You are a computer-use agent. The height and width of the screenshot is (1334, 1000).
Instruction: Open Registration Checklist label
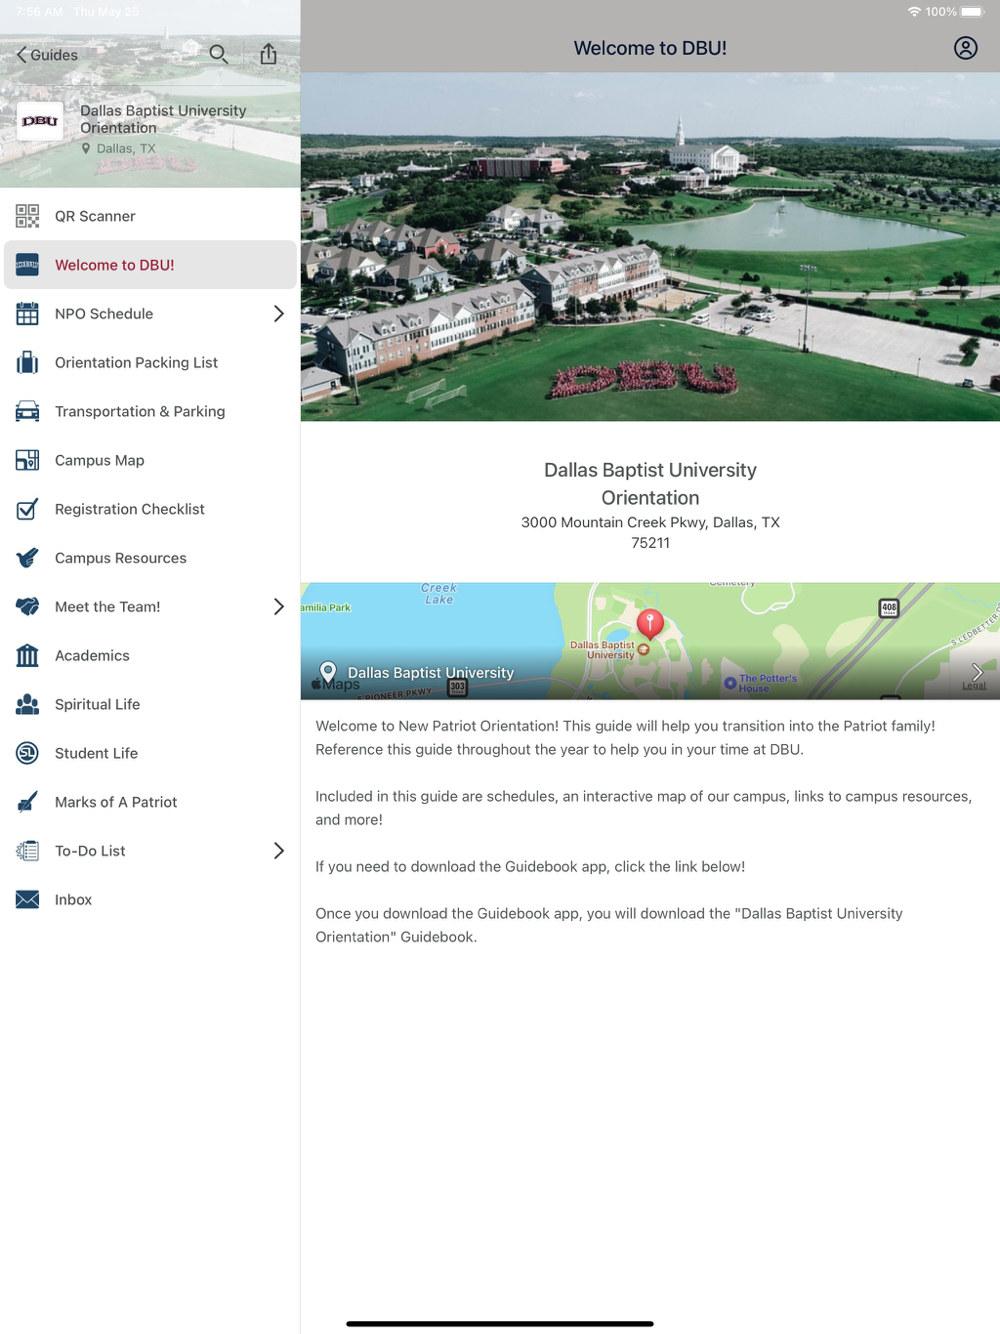pyautogui.click(x=130, y=509)
